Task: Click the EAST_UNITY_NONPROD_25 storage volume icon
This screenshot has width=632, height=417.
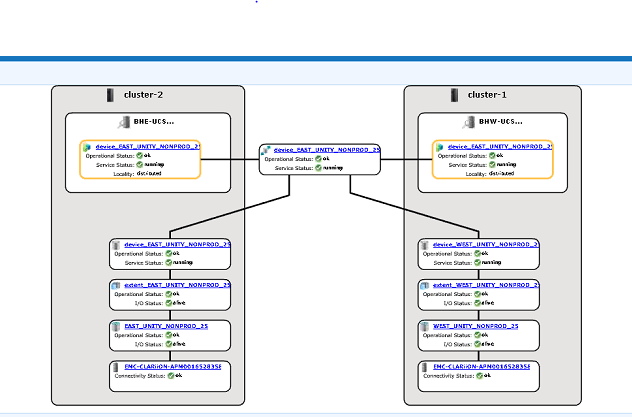Action: (x=116, y=325)
